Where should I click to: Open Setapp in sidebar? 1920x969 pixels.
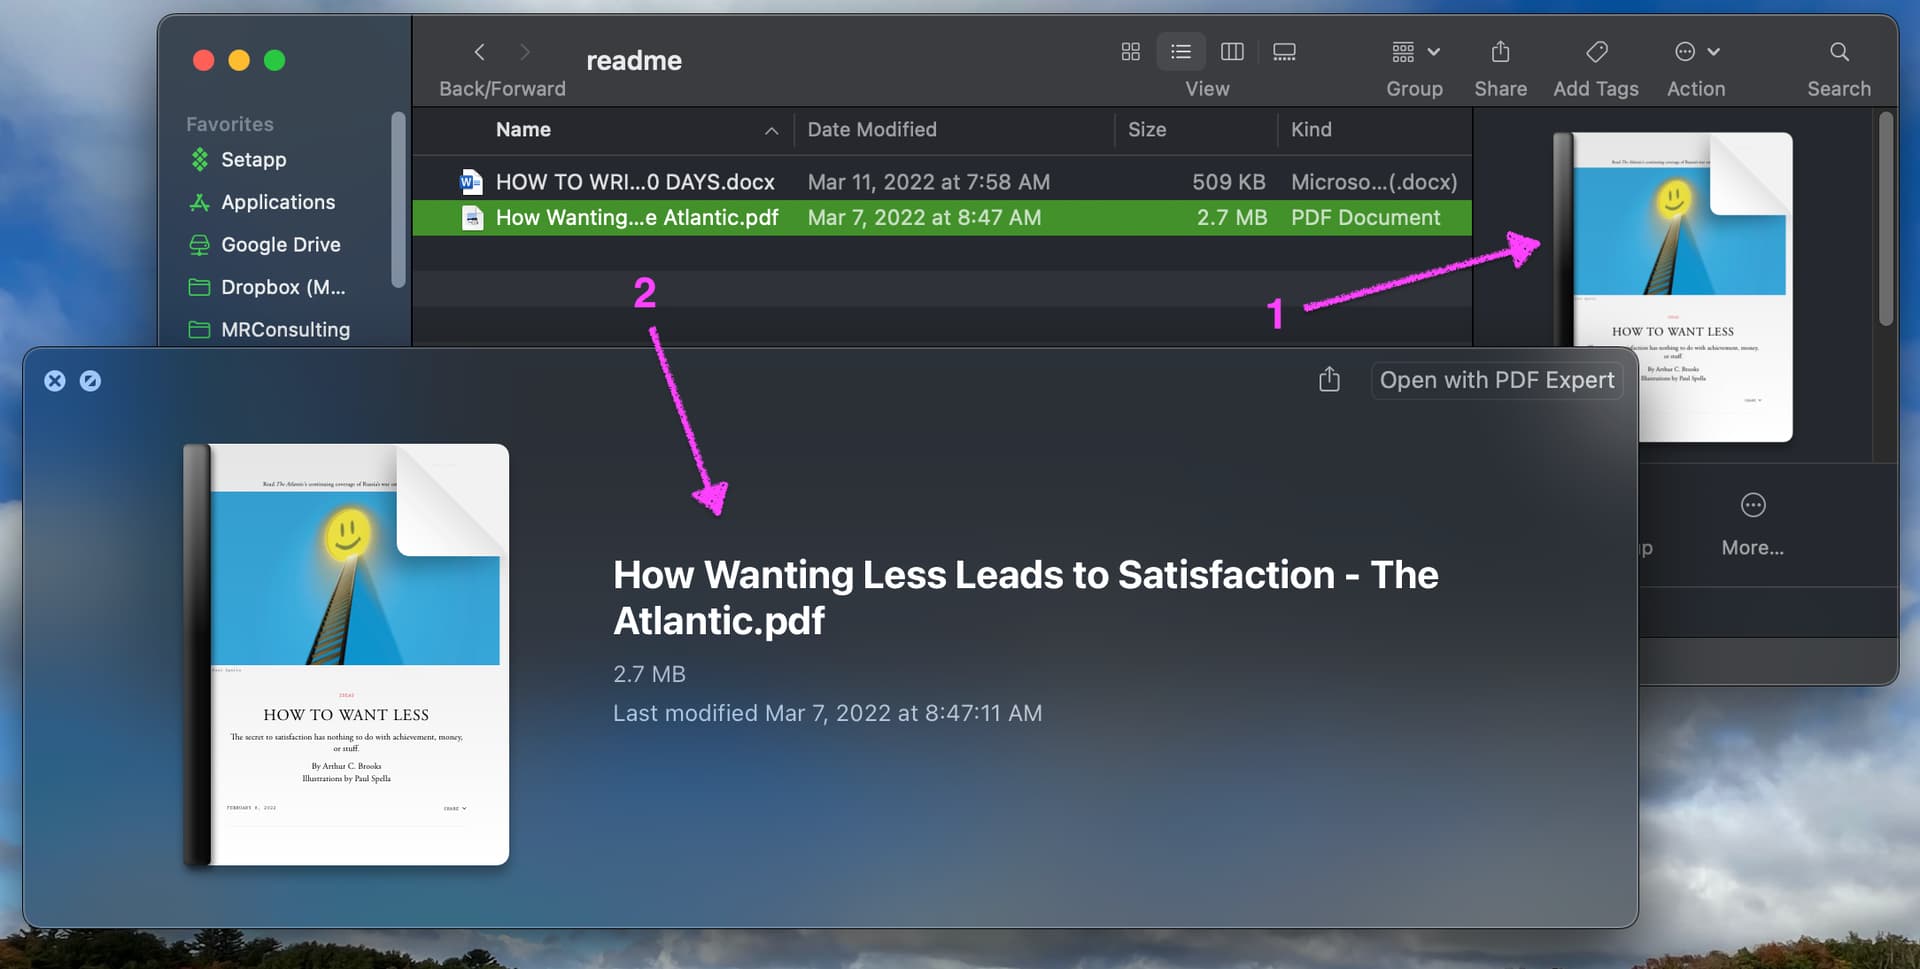click(253, 160)
